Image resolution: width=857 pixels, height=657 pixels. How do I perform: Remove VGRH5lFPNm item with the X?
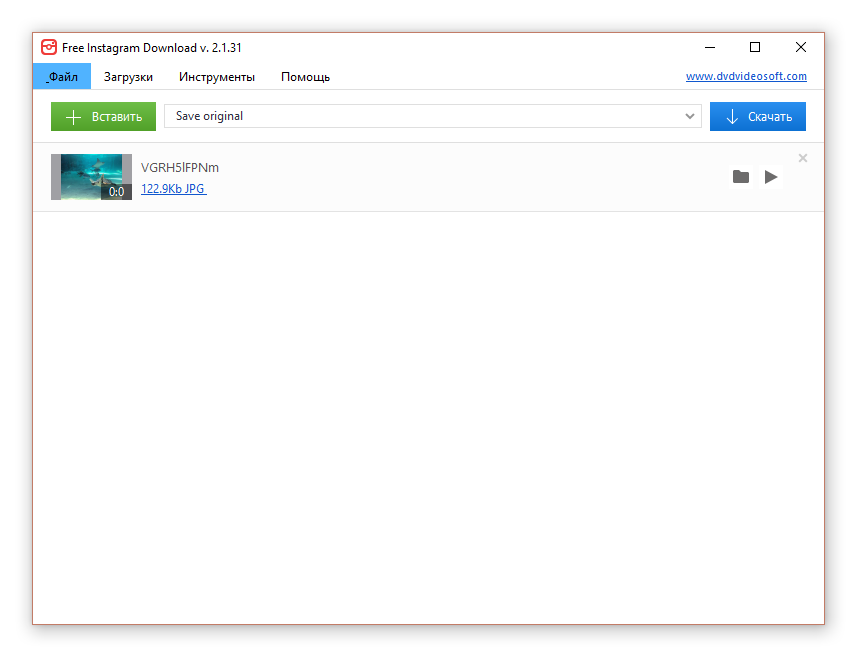[x=802, y=158]
